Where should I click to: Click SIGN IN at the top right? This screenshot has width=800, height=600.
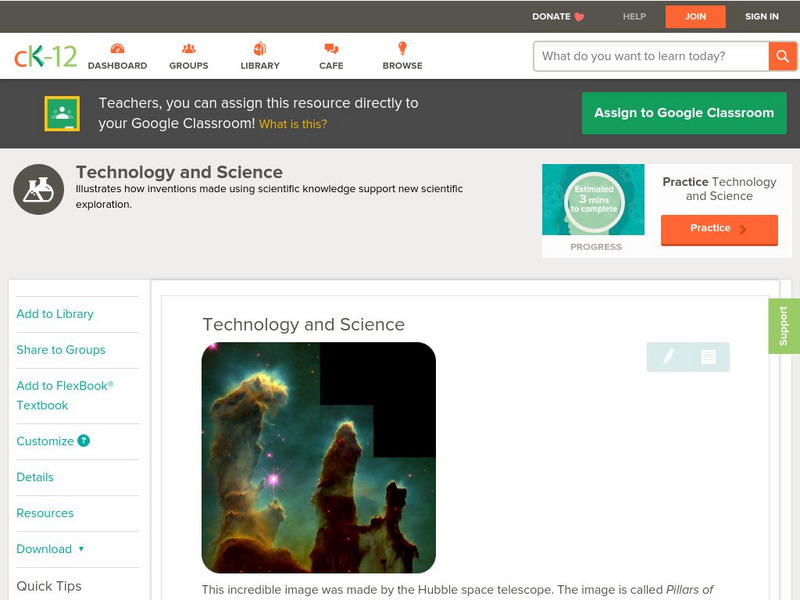pos(761,16)
